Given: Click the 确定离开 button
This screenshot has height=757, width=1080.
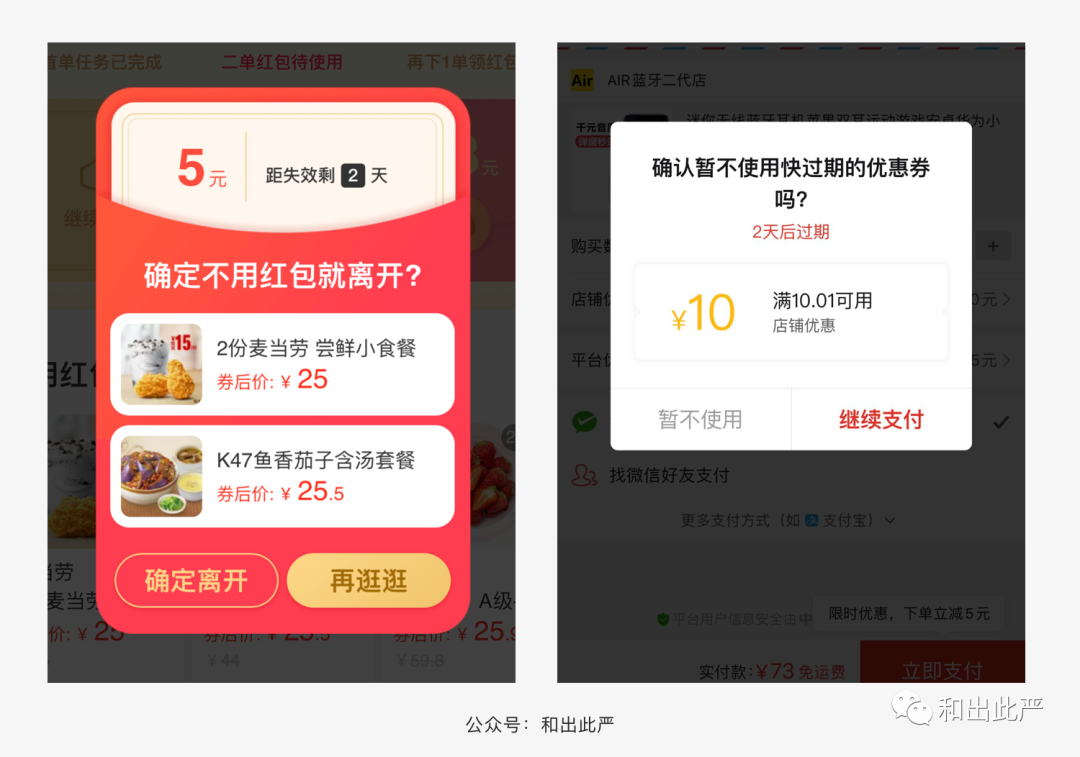Looking at the screenshot, I should [196, 581].
